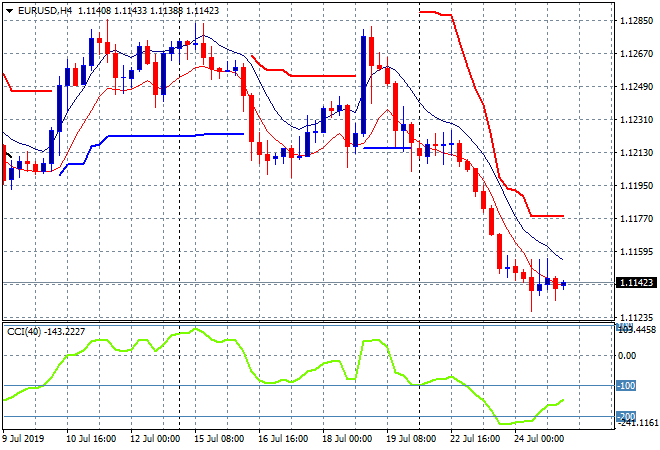Select the EURUSD,H4 chart title text
This screenshot has width=660, height=450.
(x=45, y=10)
